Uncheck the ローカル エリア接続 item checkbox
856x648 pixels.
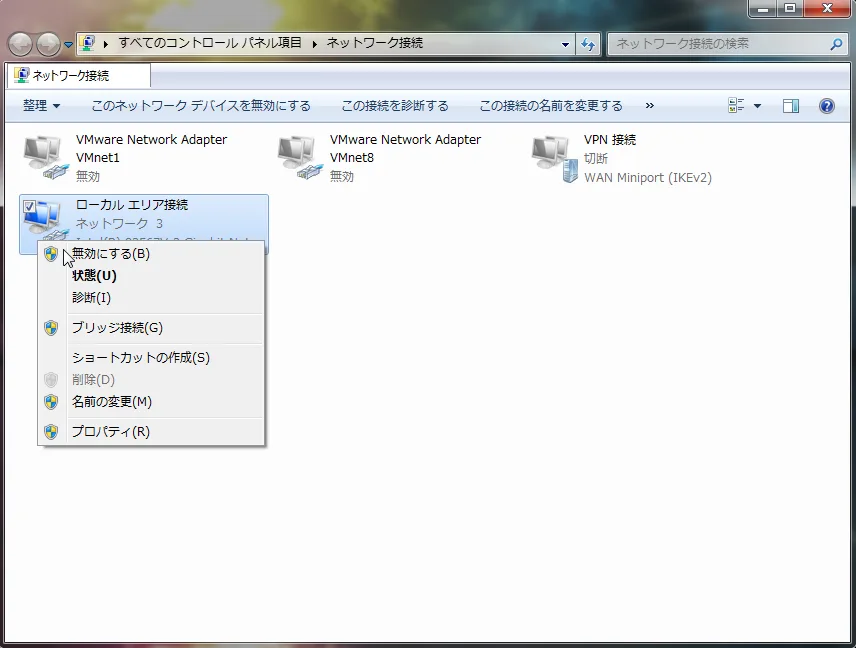pyautogui.click(x=29, y=206)
